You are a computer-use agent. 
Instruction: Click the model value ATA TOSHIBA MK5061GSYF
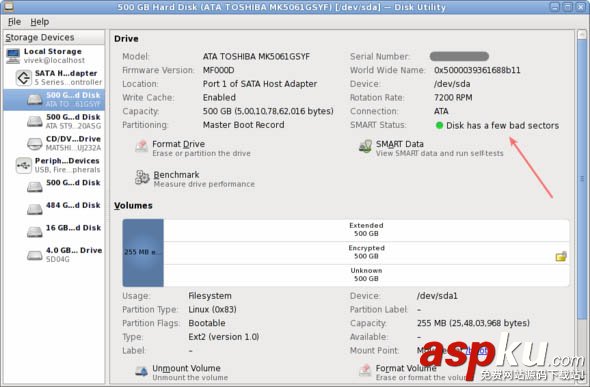coord(256,56)
